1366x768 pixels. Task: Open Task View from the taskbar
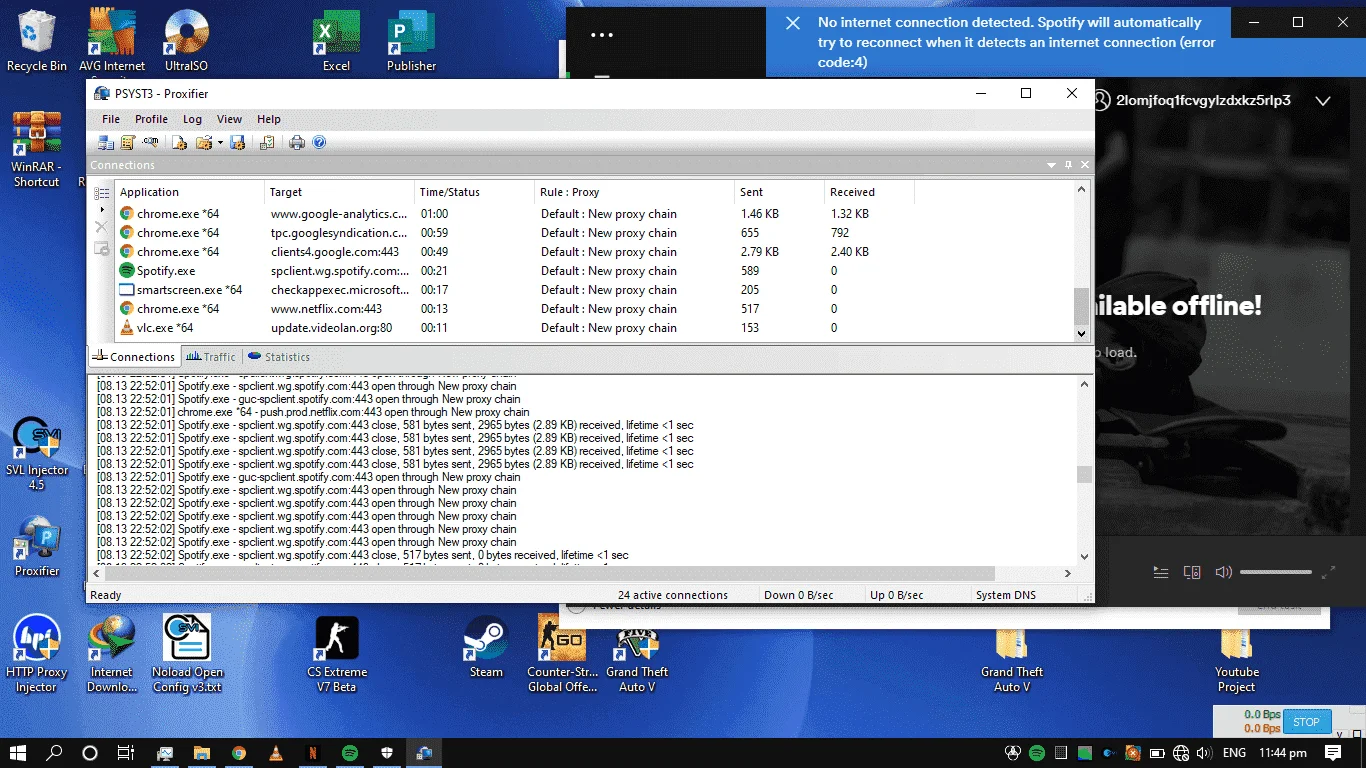click(x=126, y=753)
